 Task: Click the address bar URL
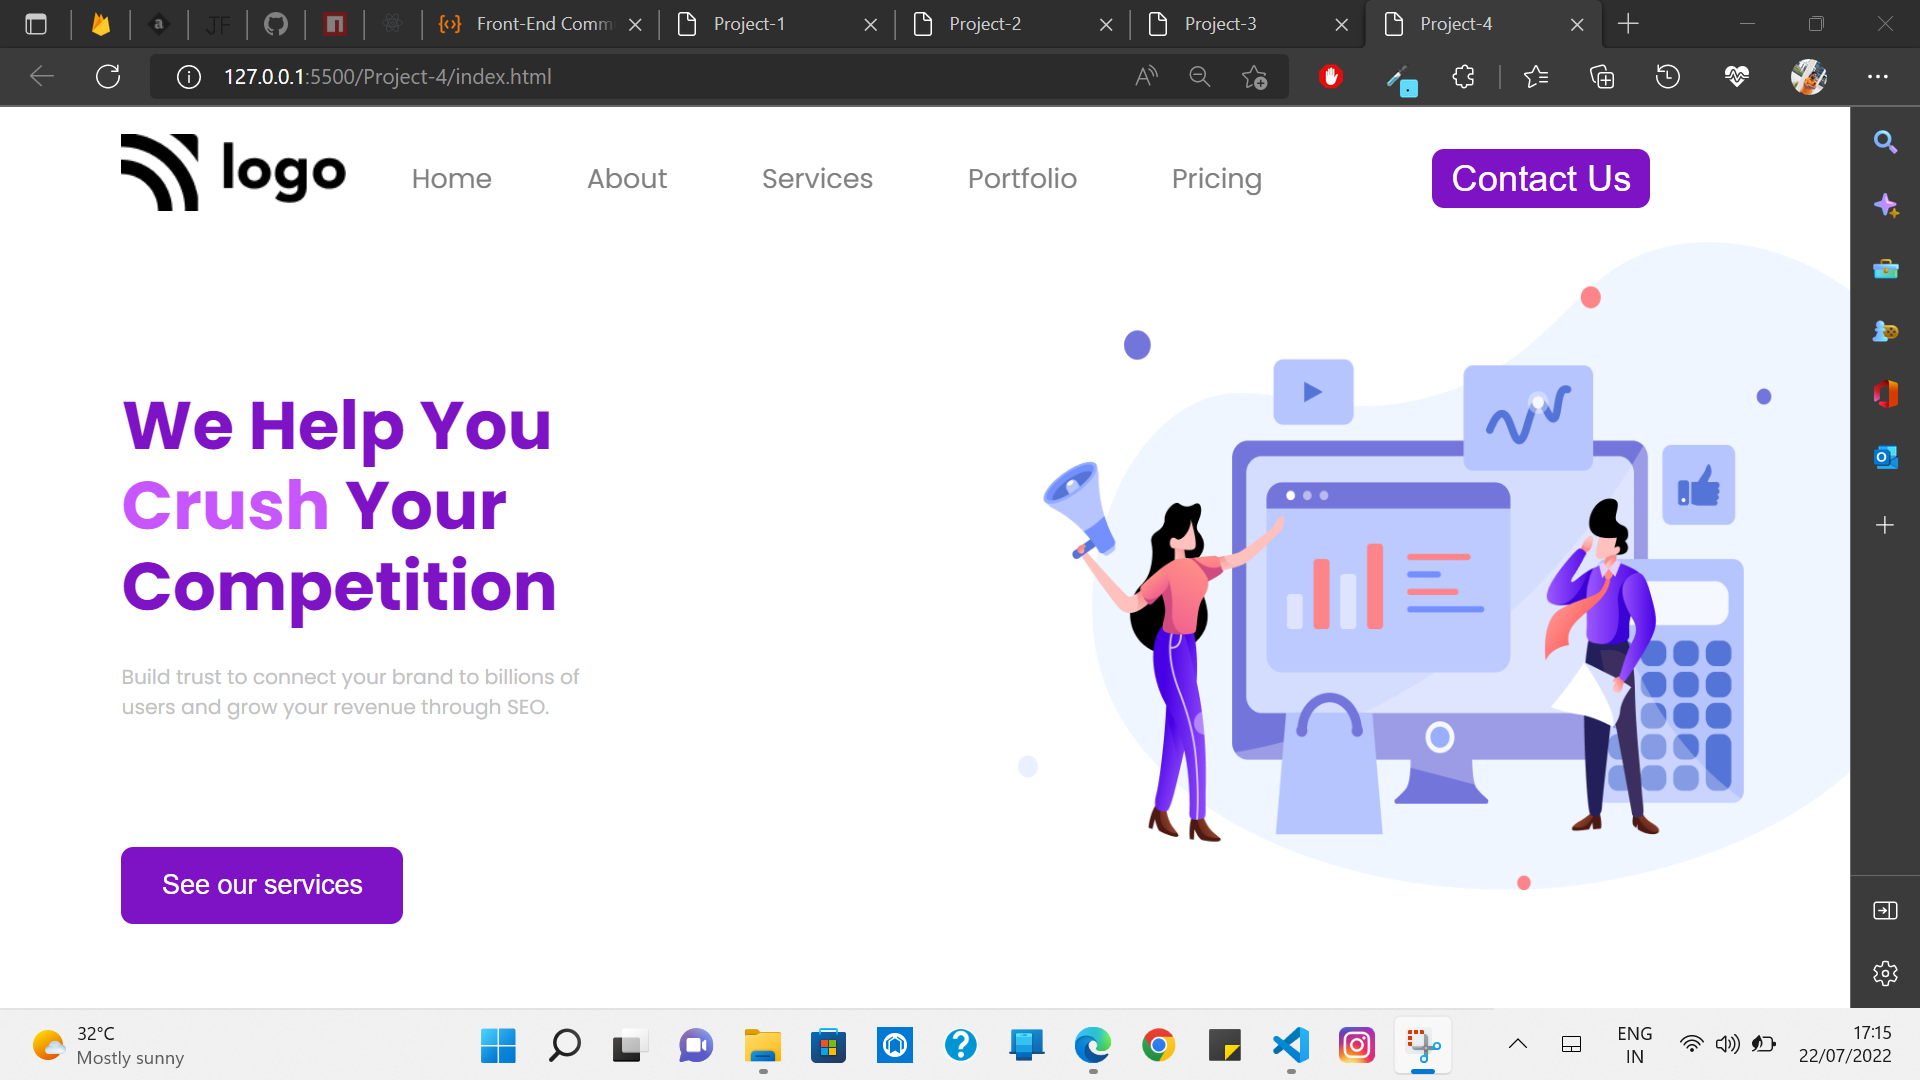(387, 77)
